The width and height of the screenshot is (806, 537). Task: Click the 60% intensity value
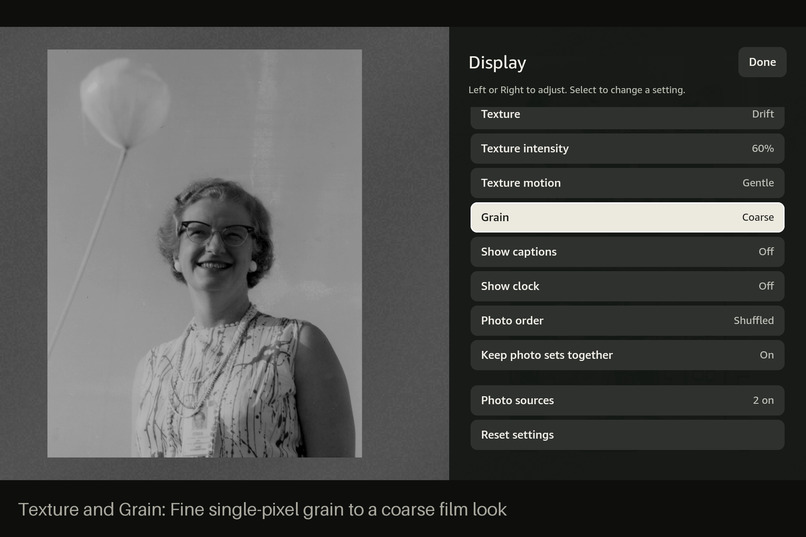(762, 149)
